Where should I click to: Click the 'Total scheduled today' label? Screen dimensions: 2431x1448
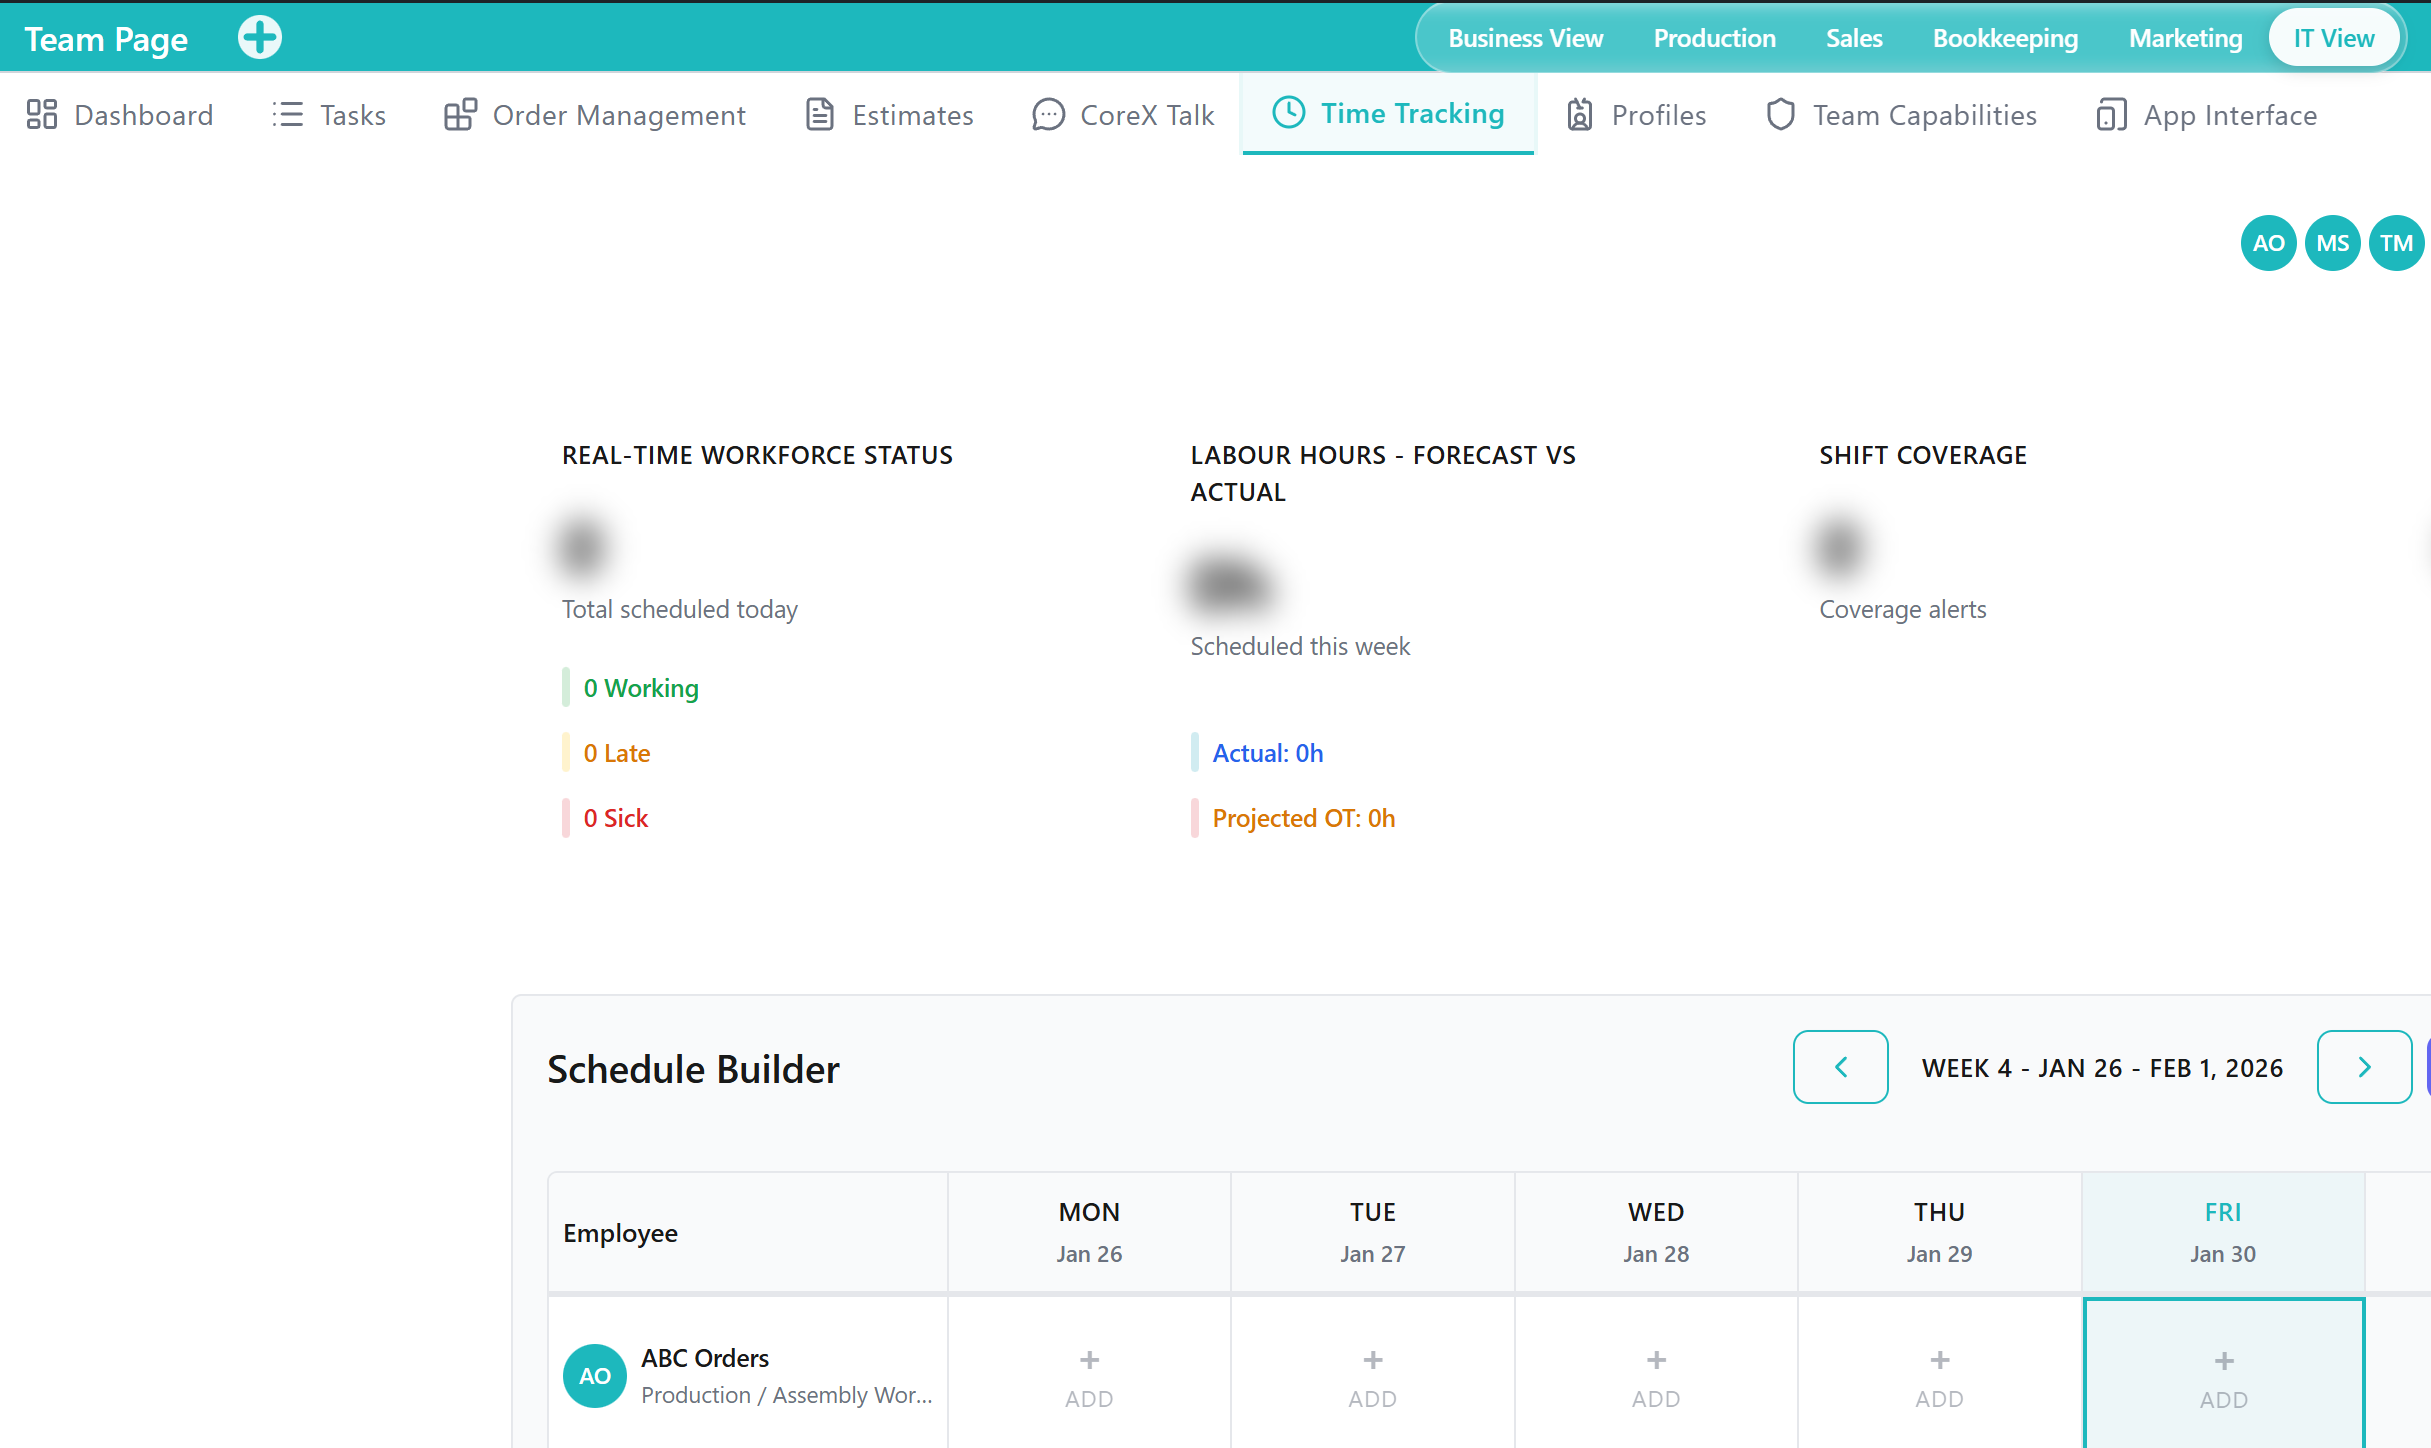(680, 609)
